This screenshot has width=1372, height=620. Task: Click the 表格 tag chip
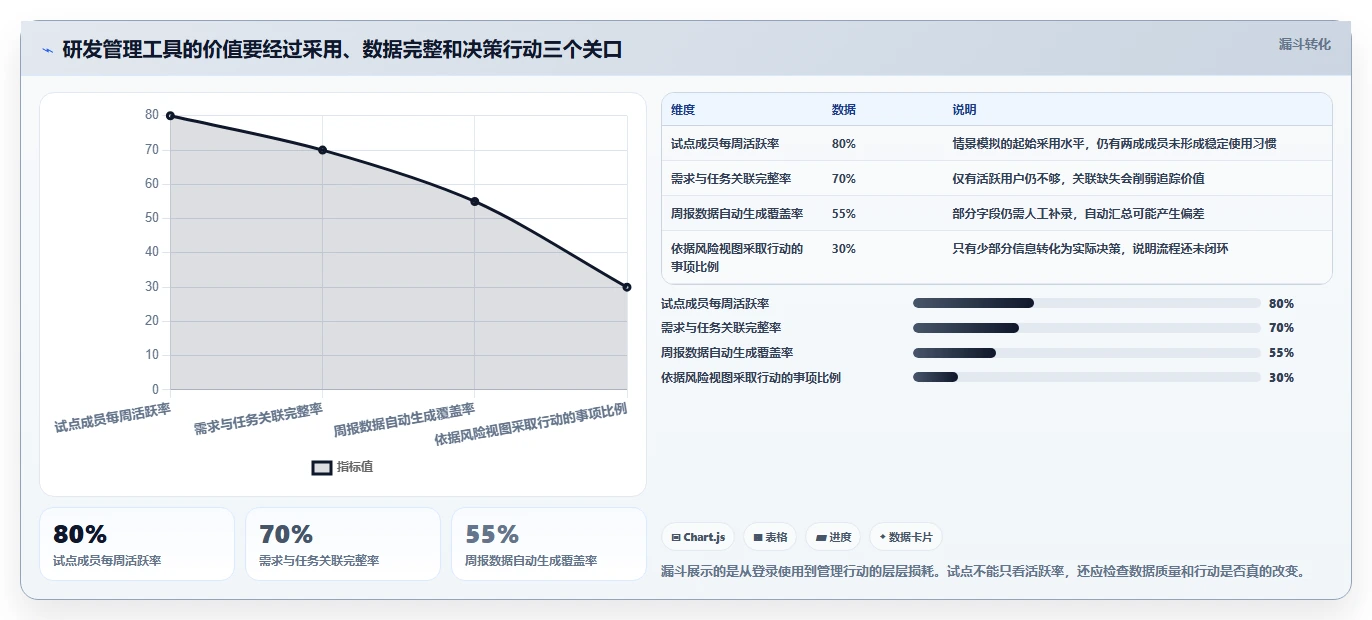[x=770, y=537]
